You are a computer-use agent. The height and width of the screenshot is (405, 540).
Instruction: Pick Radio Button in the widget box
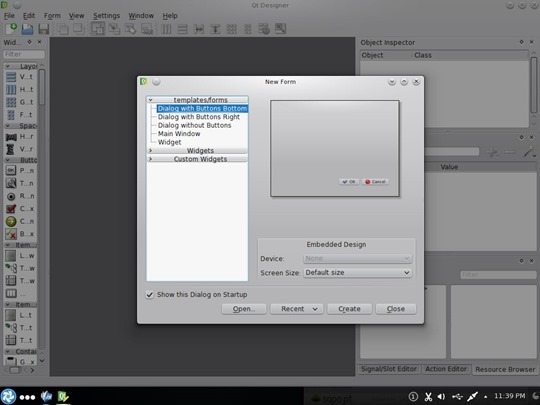pyautogui.click(x=20, y=196)
